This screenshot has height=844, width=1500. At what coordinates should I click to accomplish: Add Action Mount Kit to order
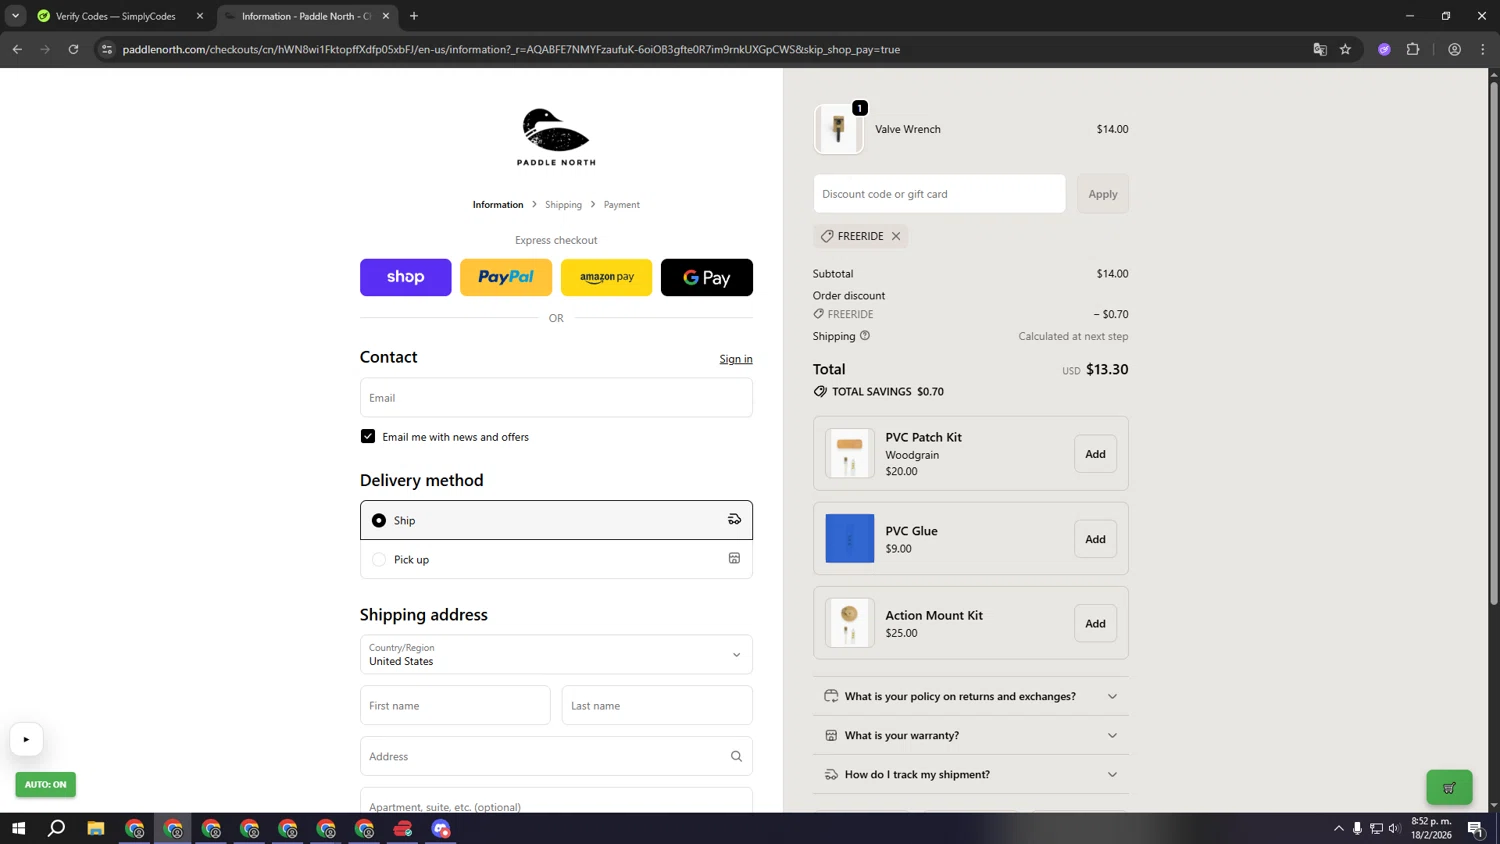1096,623
